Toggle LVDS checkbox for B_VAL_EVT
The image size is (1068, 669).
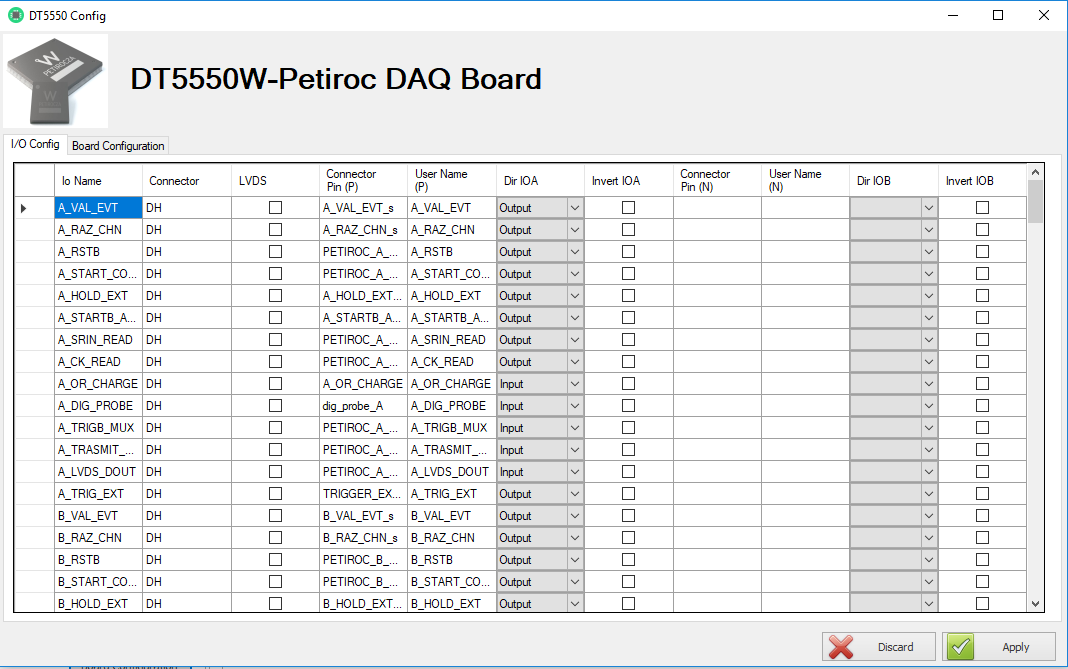275,516
